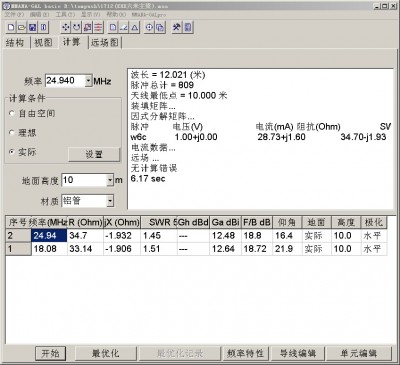Select the 理想 (perfect ground) radio button
Viewport: 400px width, 365px height.
pyautogui.click(x=12, y=133)
